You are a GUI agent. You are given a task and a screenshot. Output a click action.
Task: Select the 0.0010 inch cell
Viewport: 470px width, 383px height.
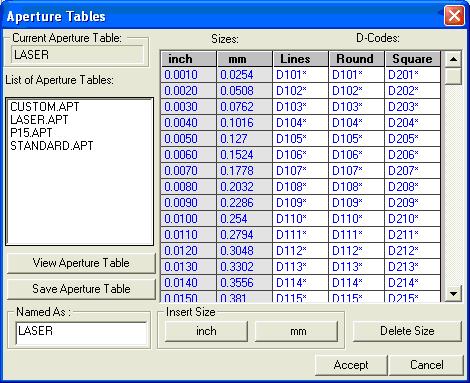(x=189, y=75)
